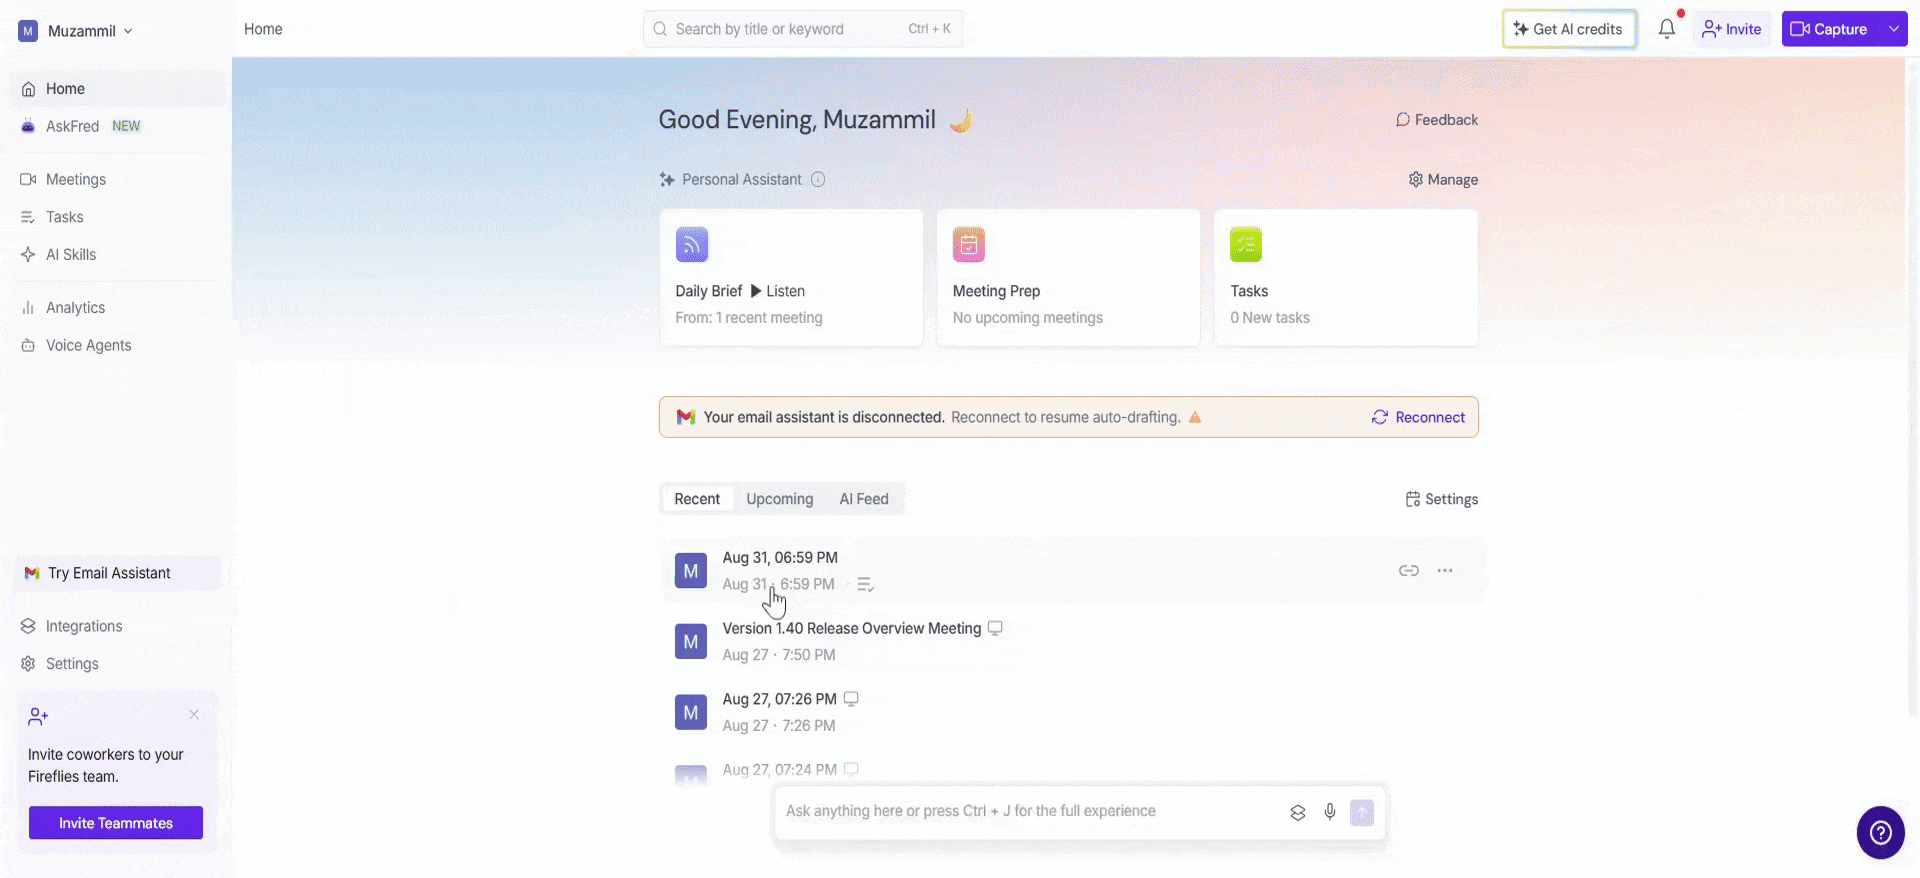Click the Ask anything input field
Screen dimensions: 1920x878
coord(1030,811)
